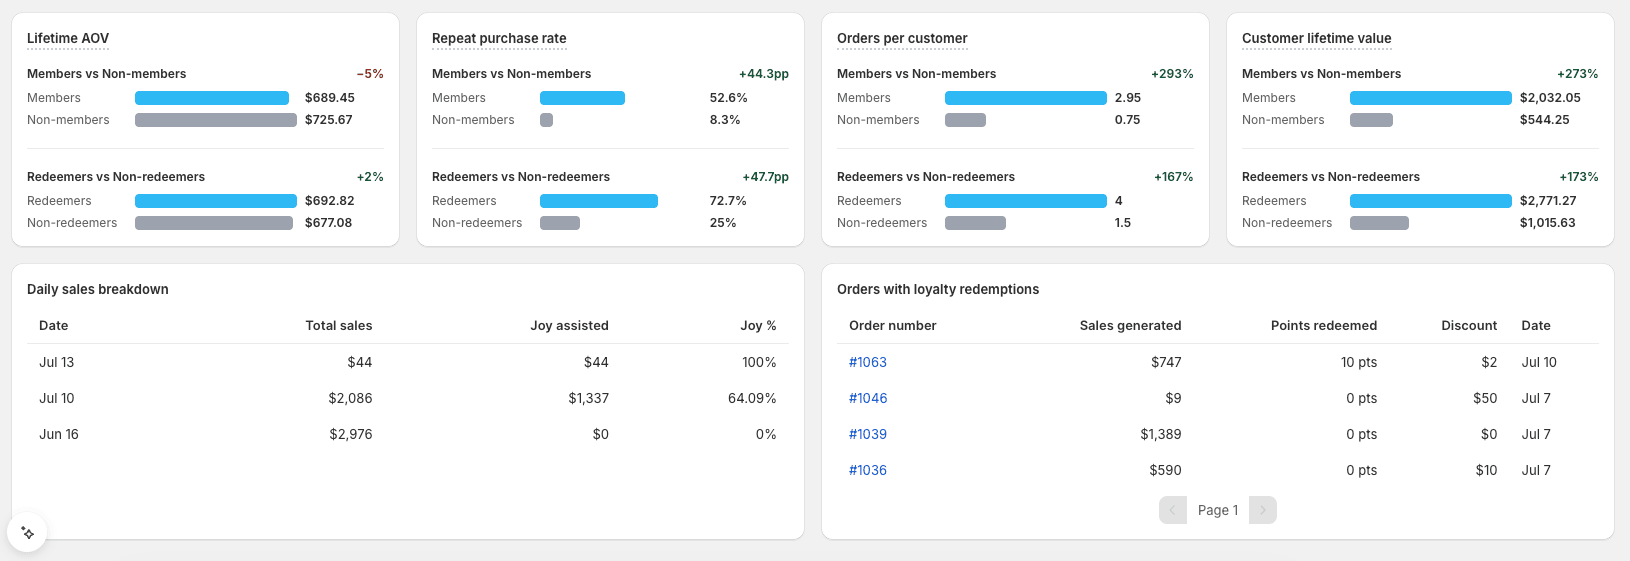
Task: Click Redeemers bar in Customer lifetime value
Action: [x=1431, y=201]
